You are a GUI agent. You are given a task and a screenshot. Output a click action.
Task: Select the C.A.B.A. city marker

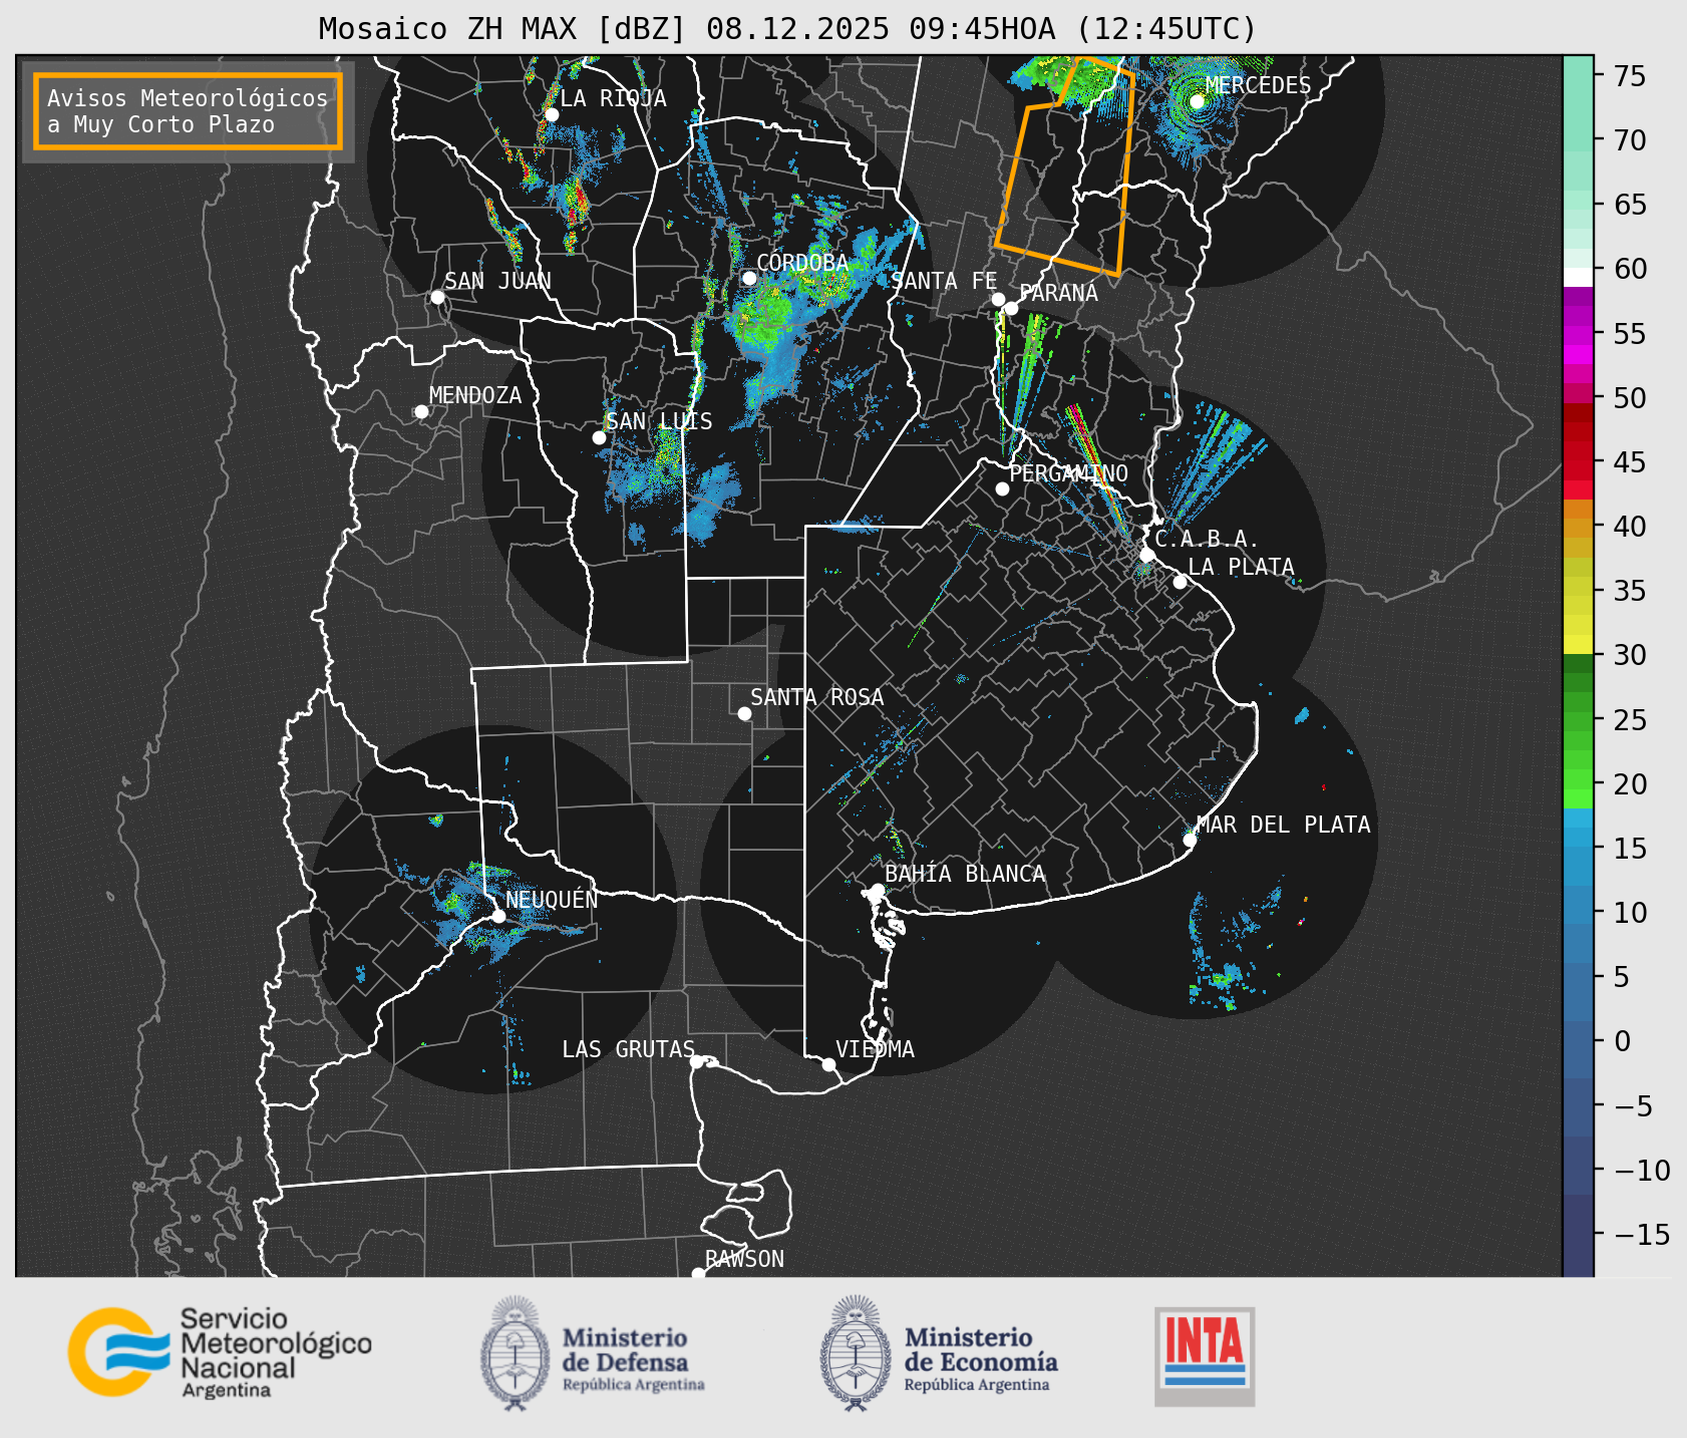[1147, 555]
